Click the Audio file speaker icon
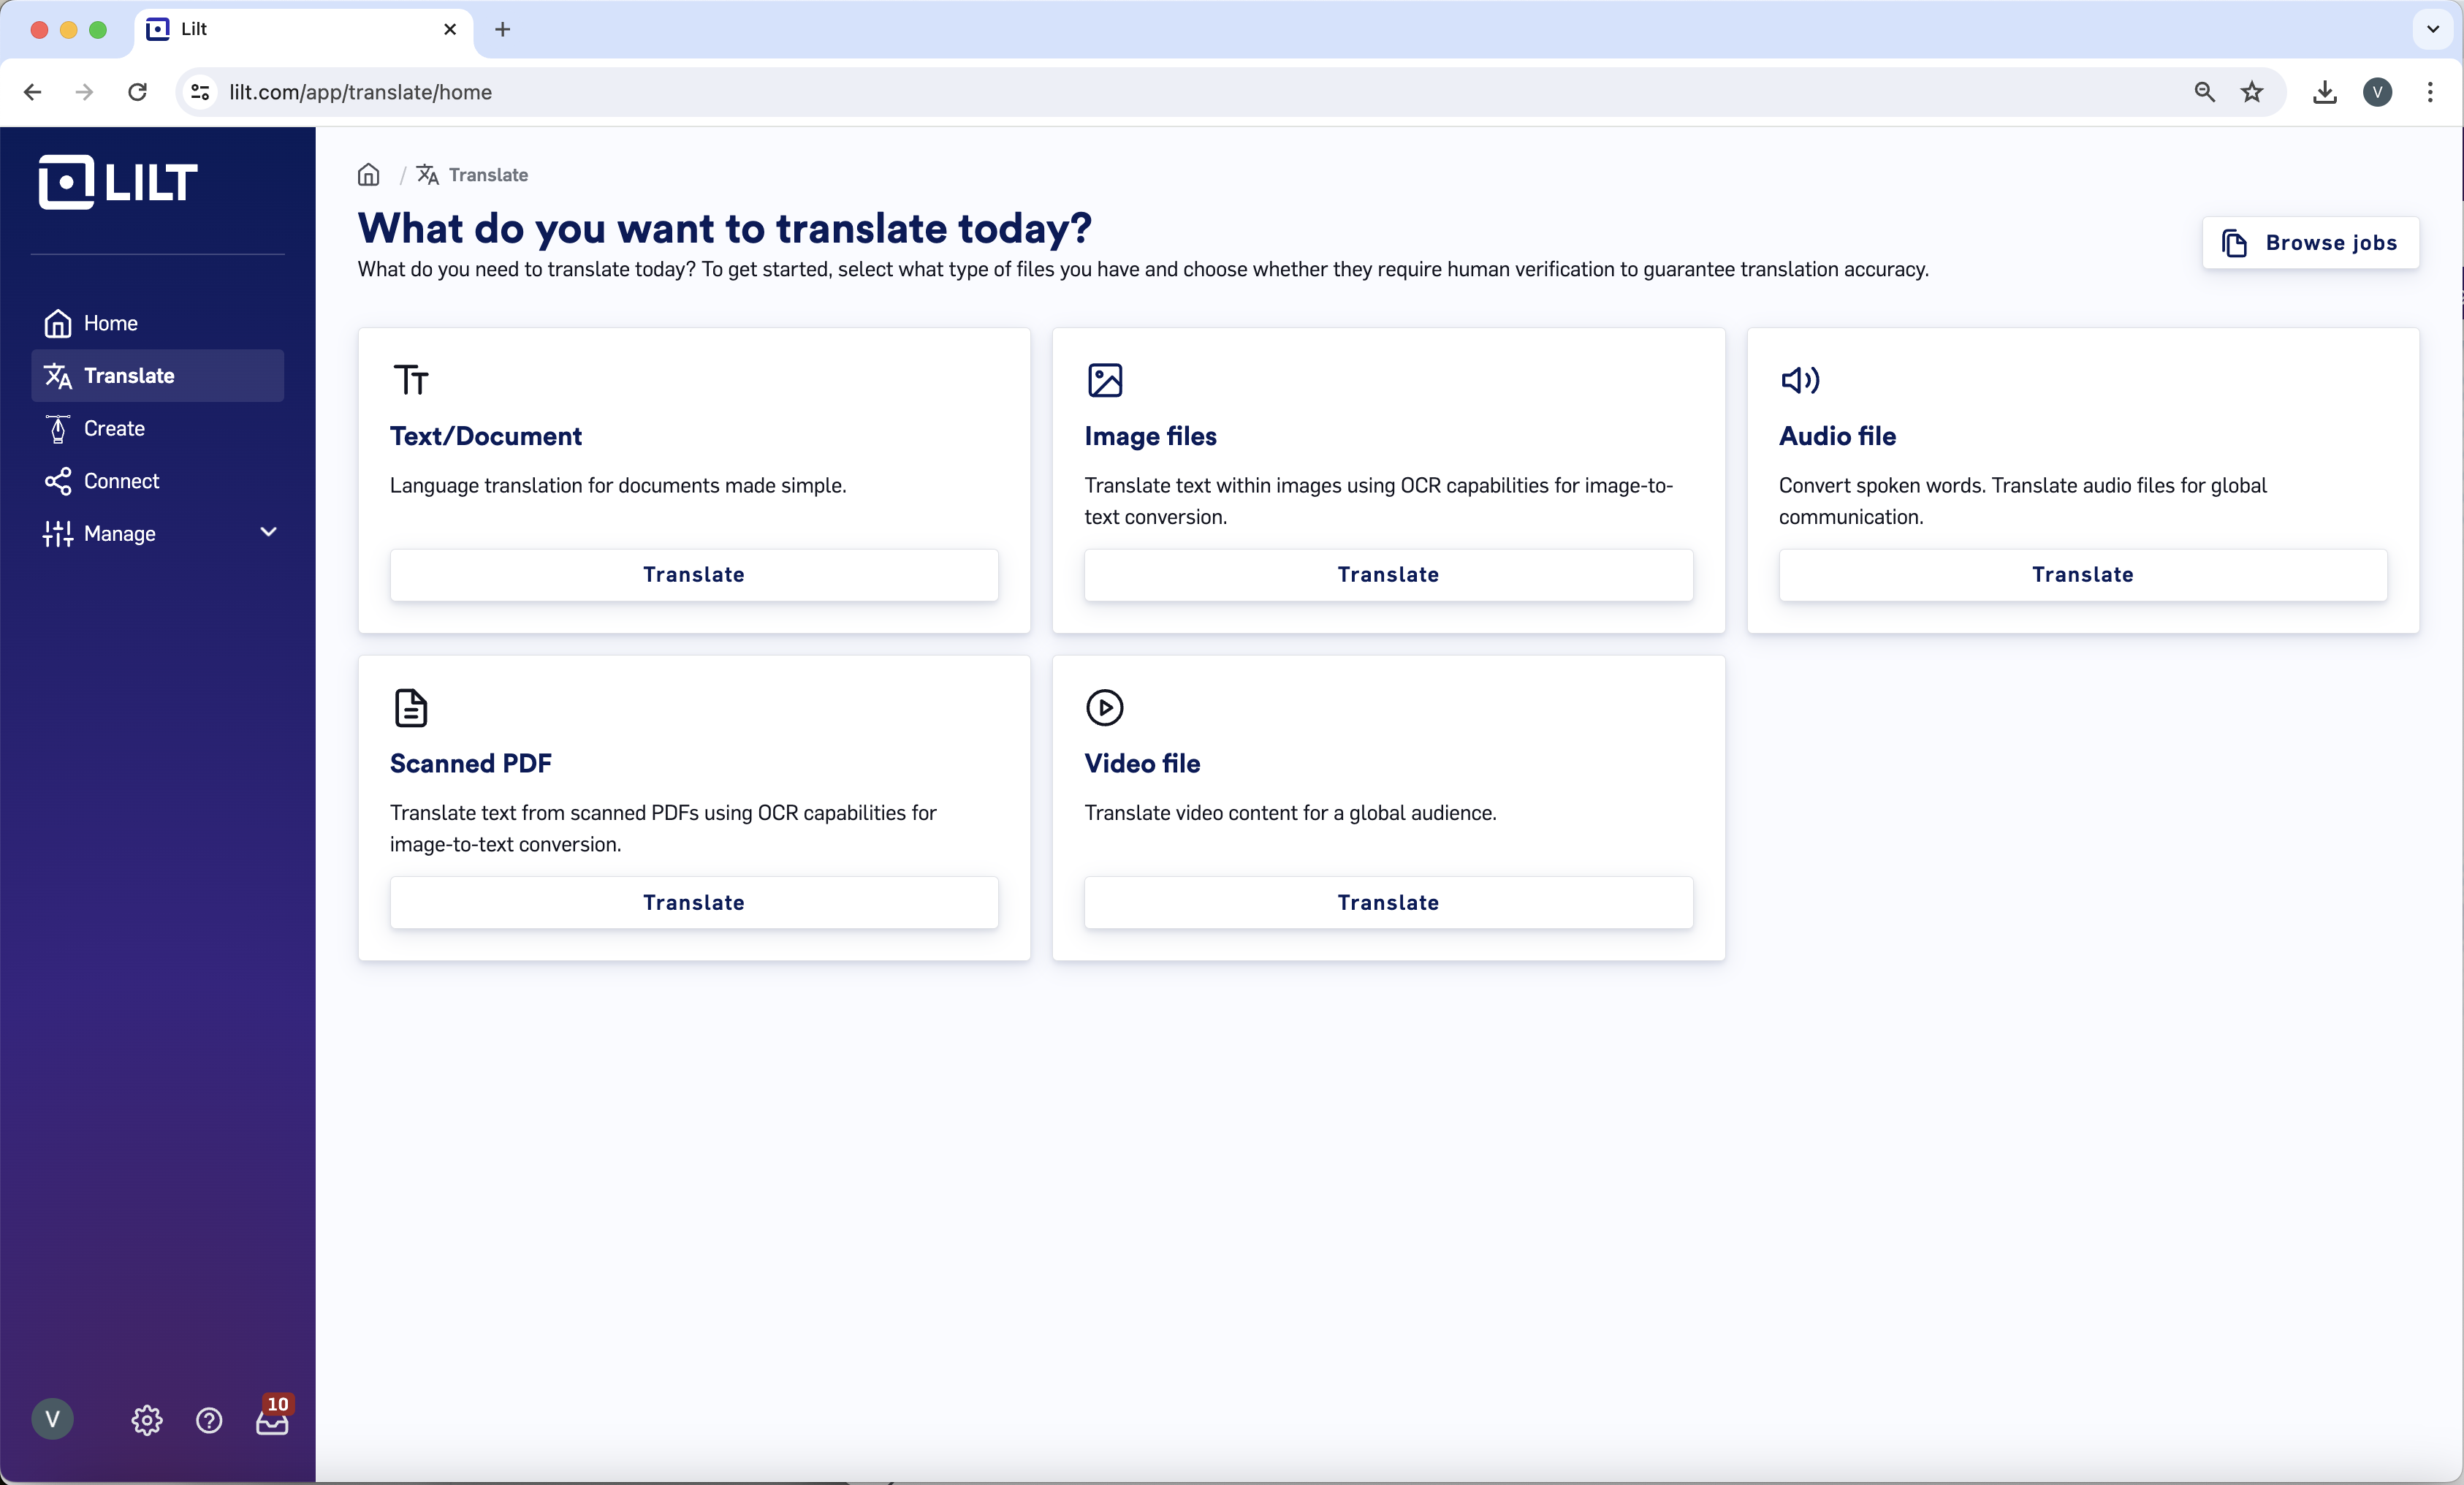The height and width of the screenshot is (1485, 2464). click(x=1800, y=380)
